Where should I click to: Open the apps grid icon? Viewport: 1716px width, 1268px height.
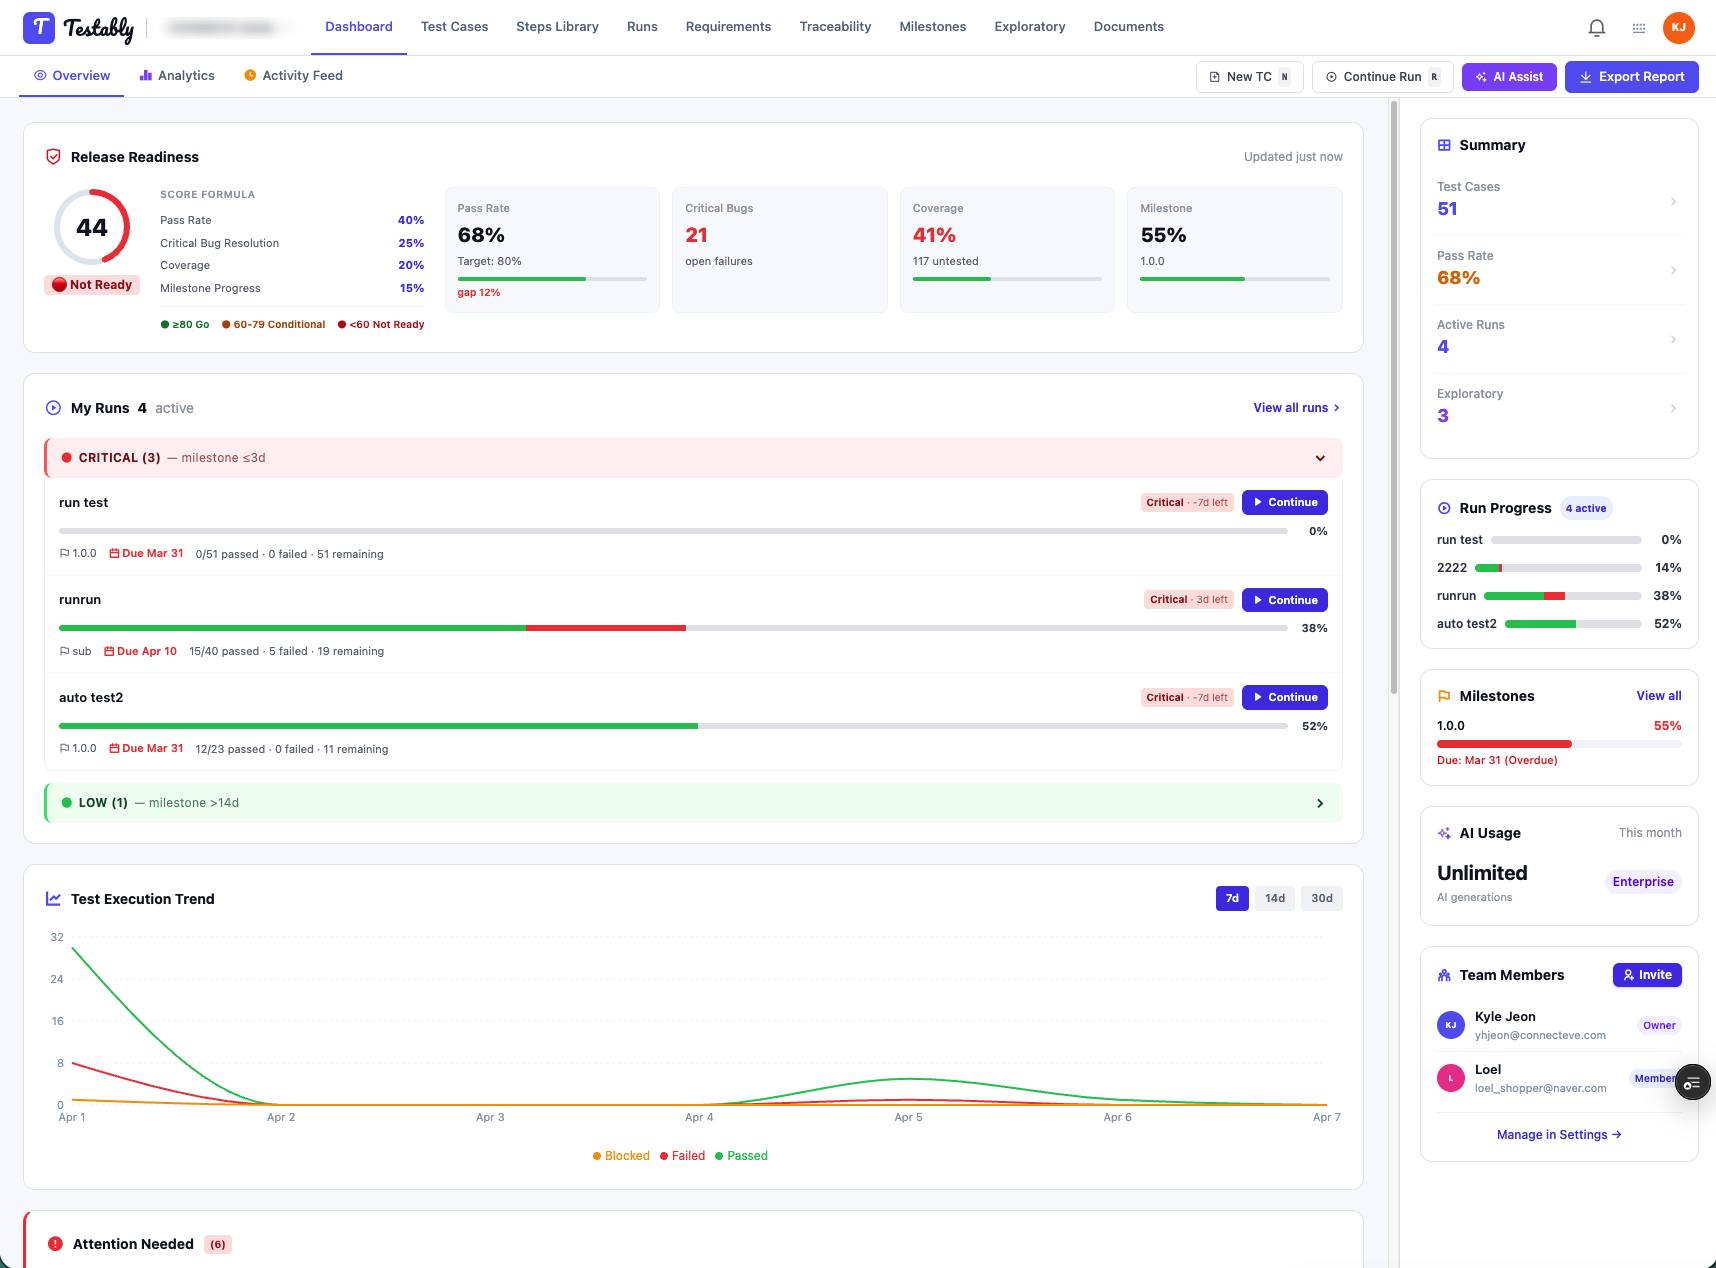(1639, 28)
